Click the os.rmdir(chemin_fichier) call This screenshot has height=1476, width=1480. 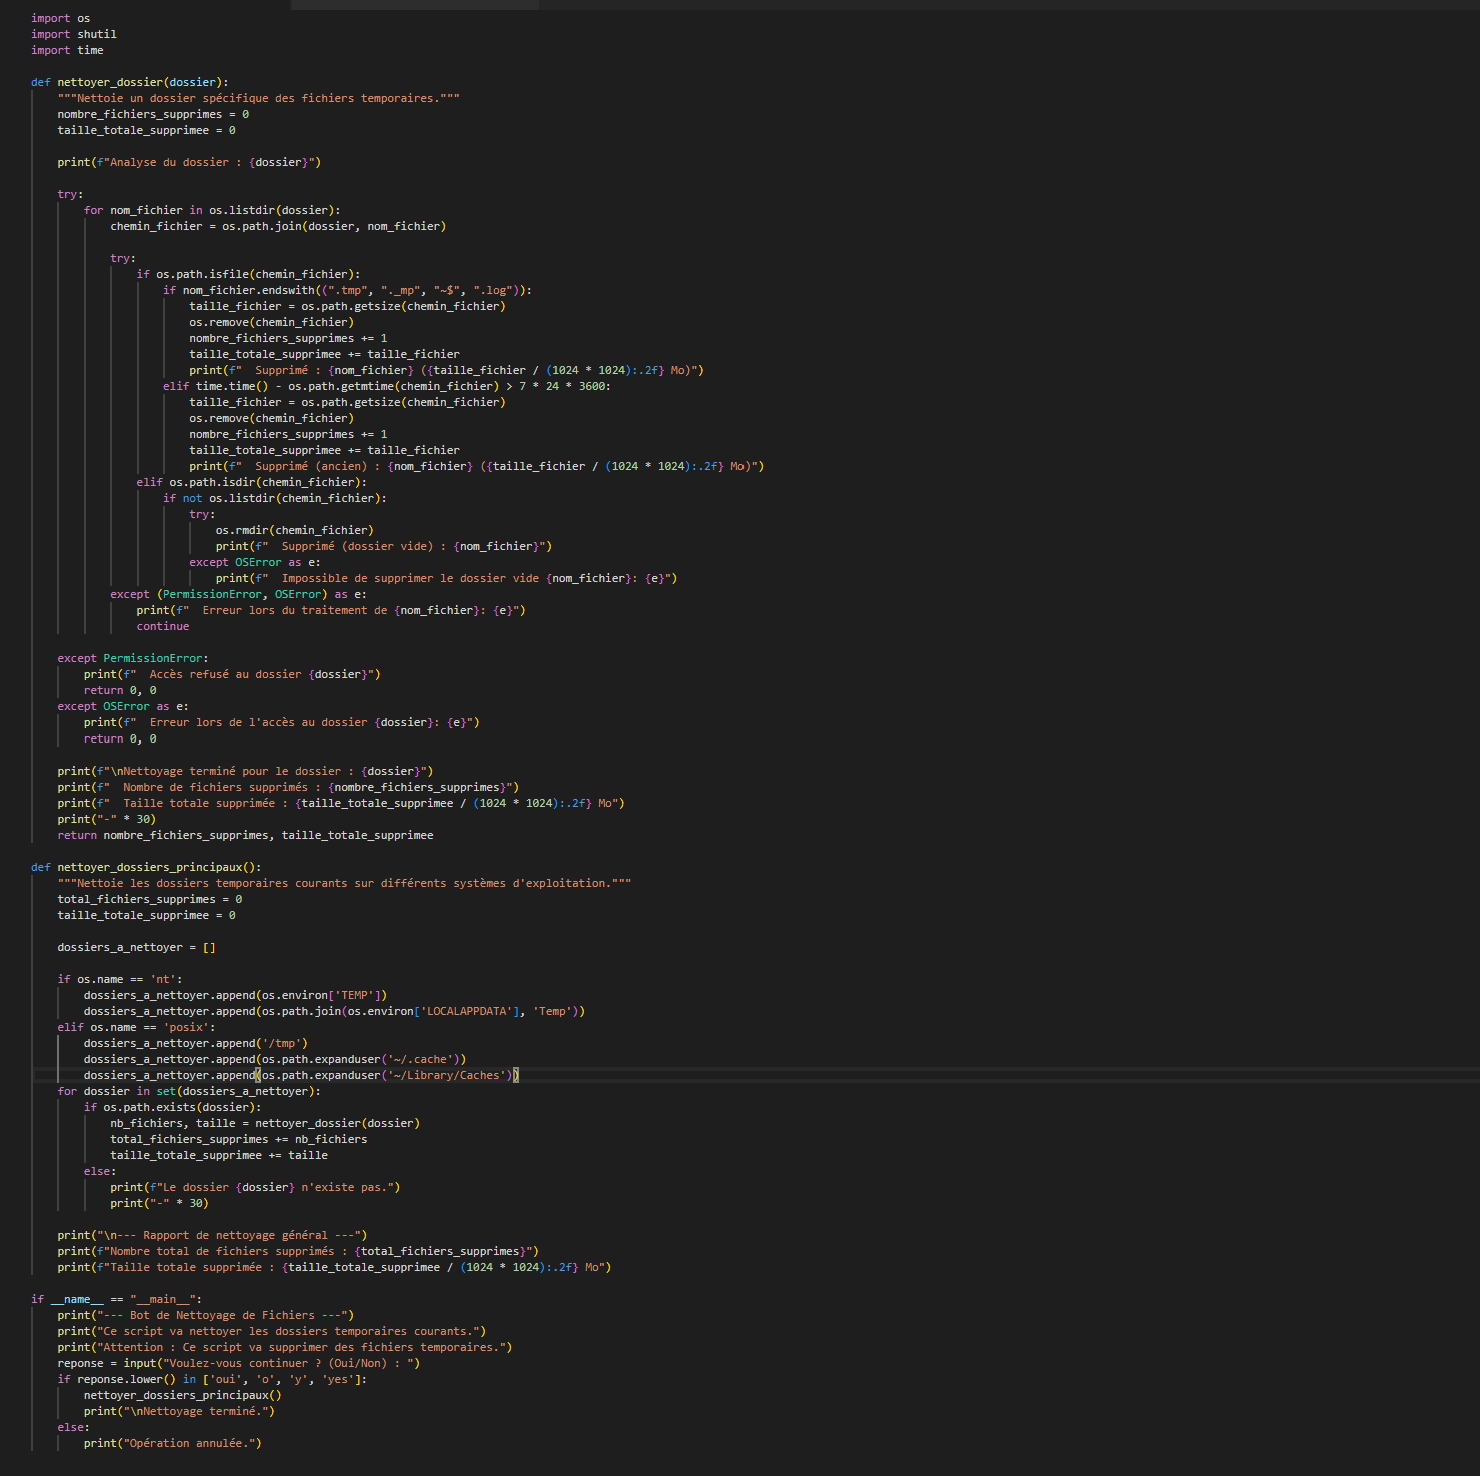tap(293, 529)
